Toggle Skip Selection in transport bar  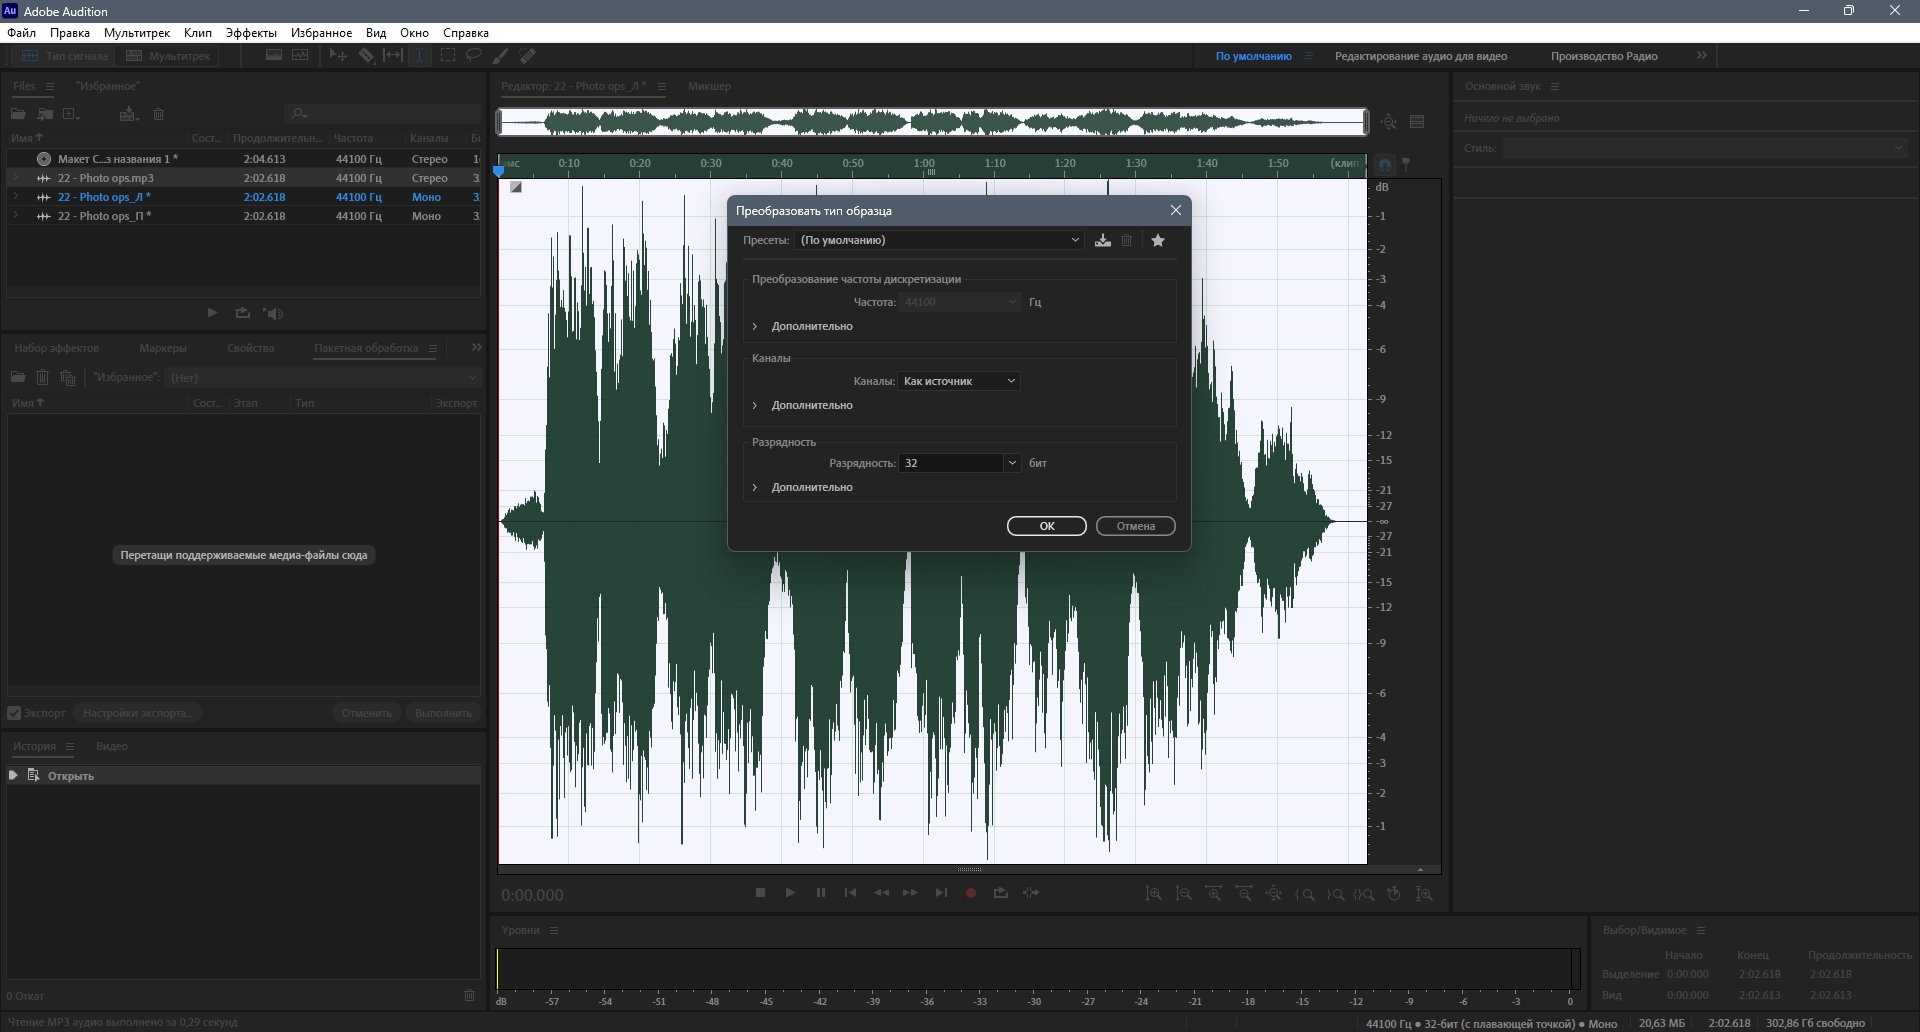(x=1031, y=893)
